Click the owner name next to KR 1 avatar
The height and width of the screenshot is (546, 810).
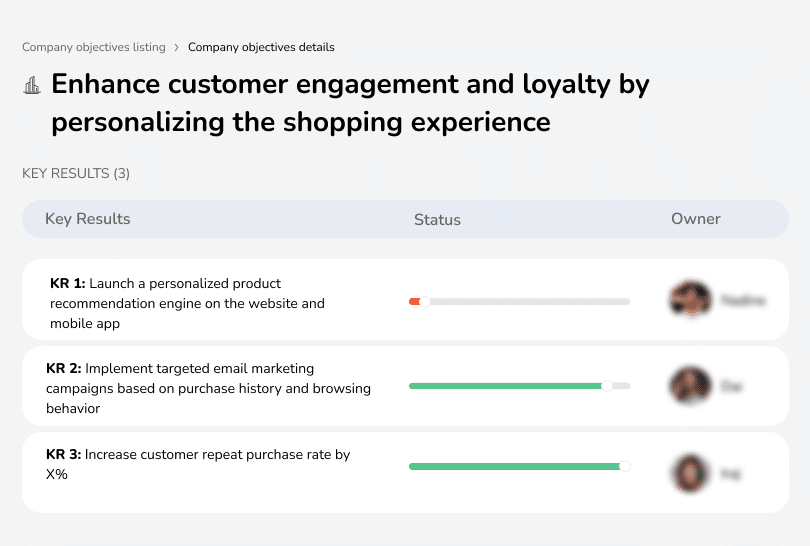[x=743, y=300]
